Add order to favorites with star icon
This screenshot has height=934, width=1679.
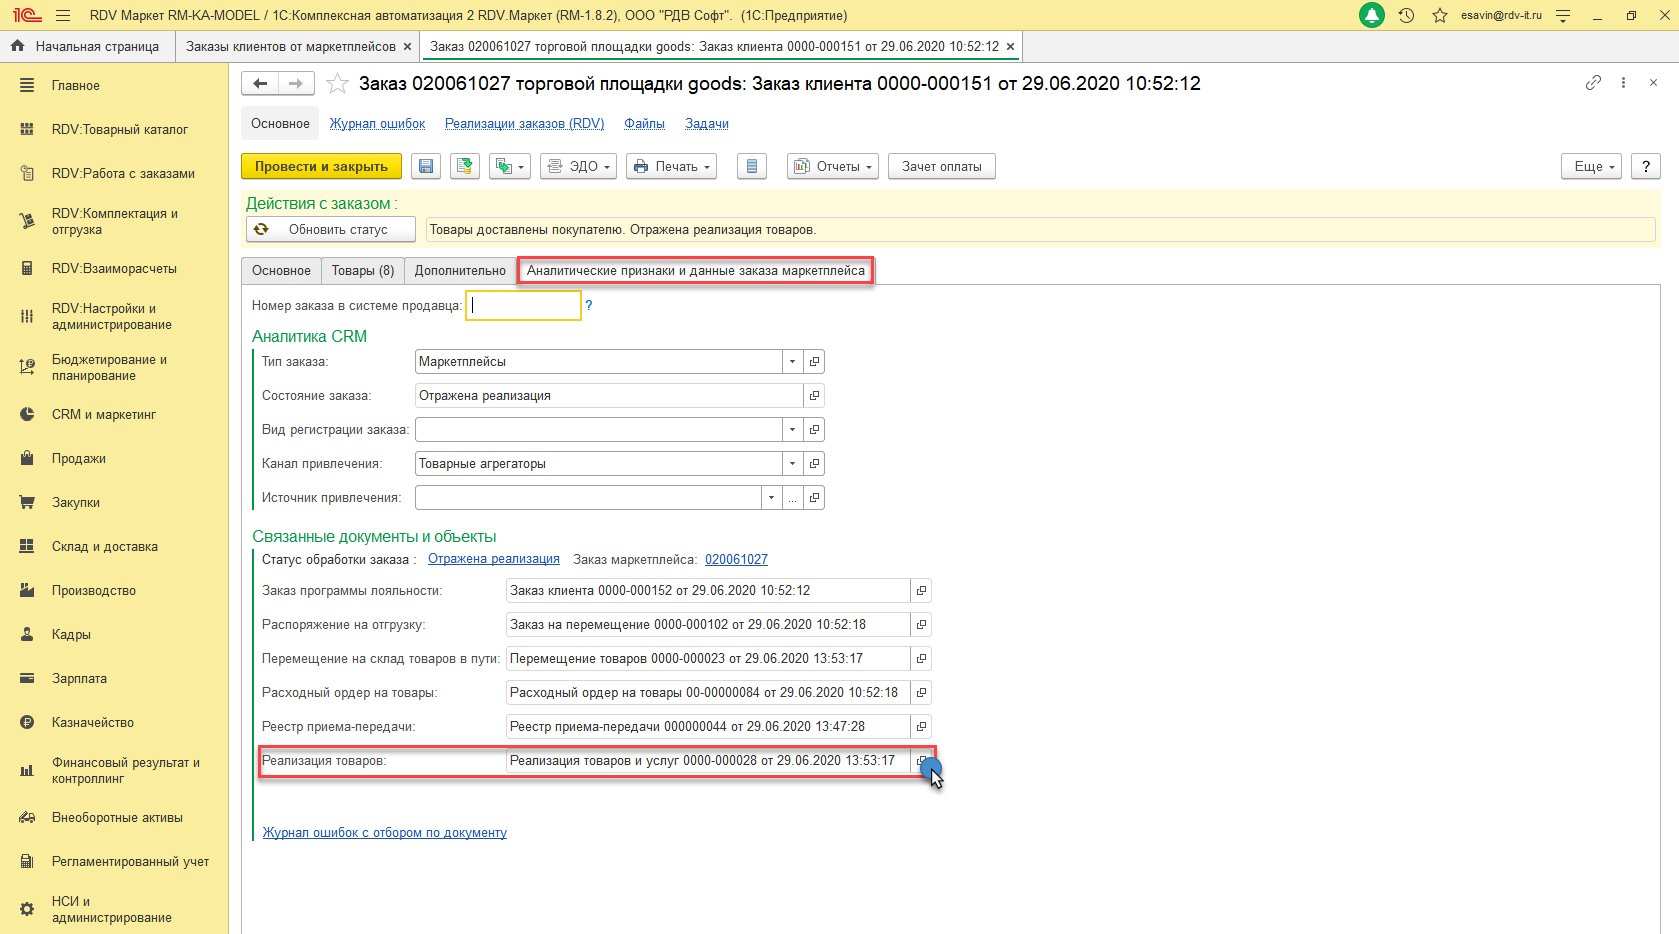338,84
